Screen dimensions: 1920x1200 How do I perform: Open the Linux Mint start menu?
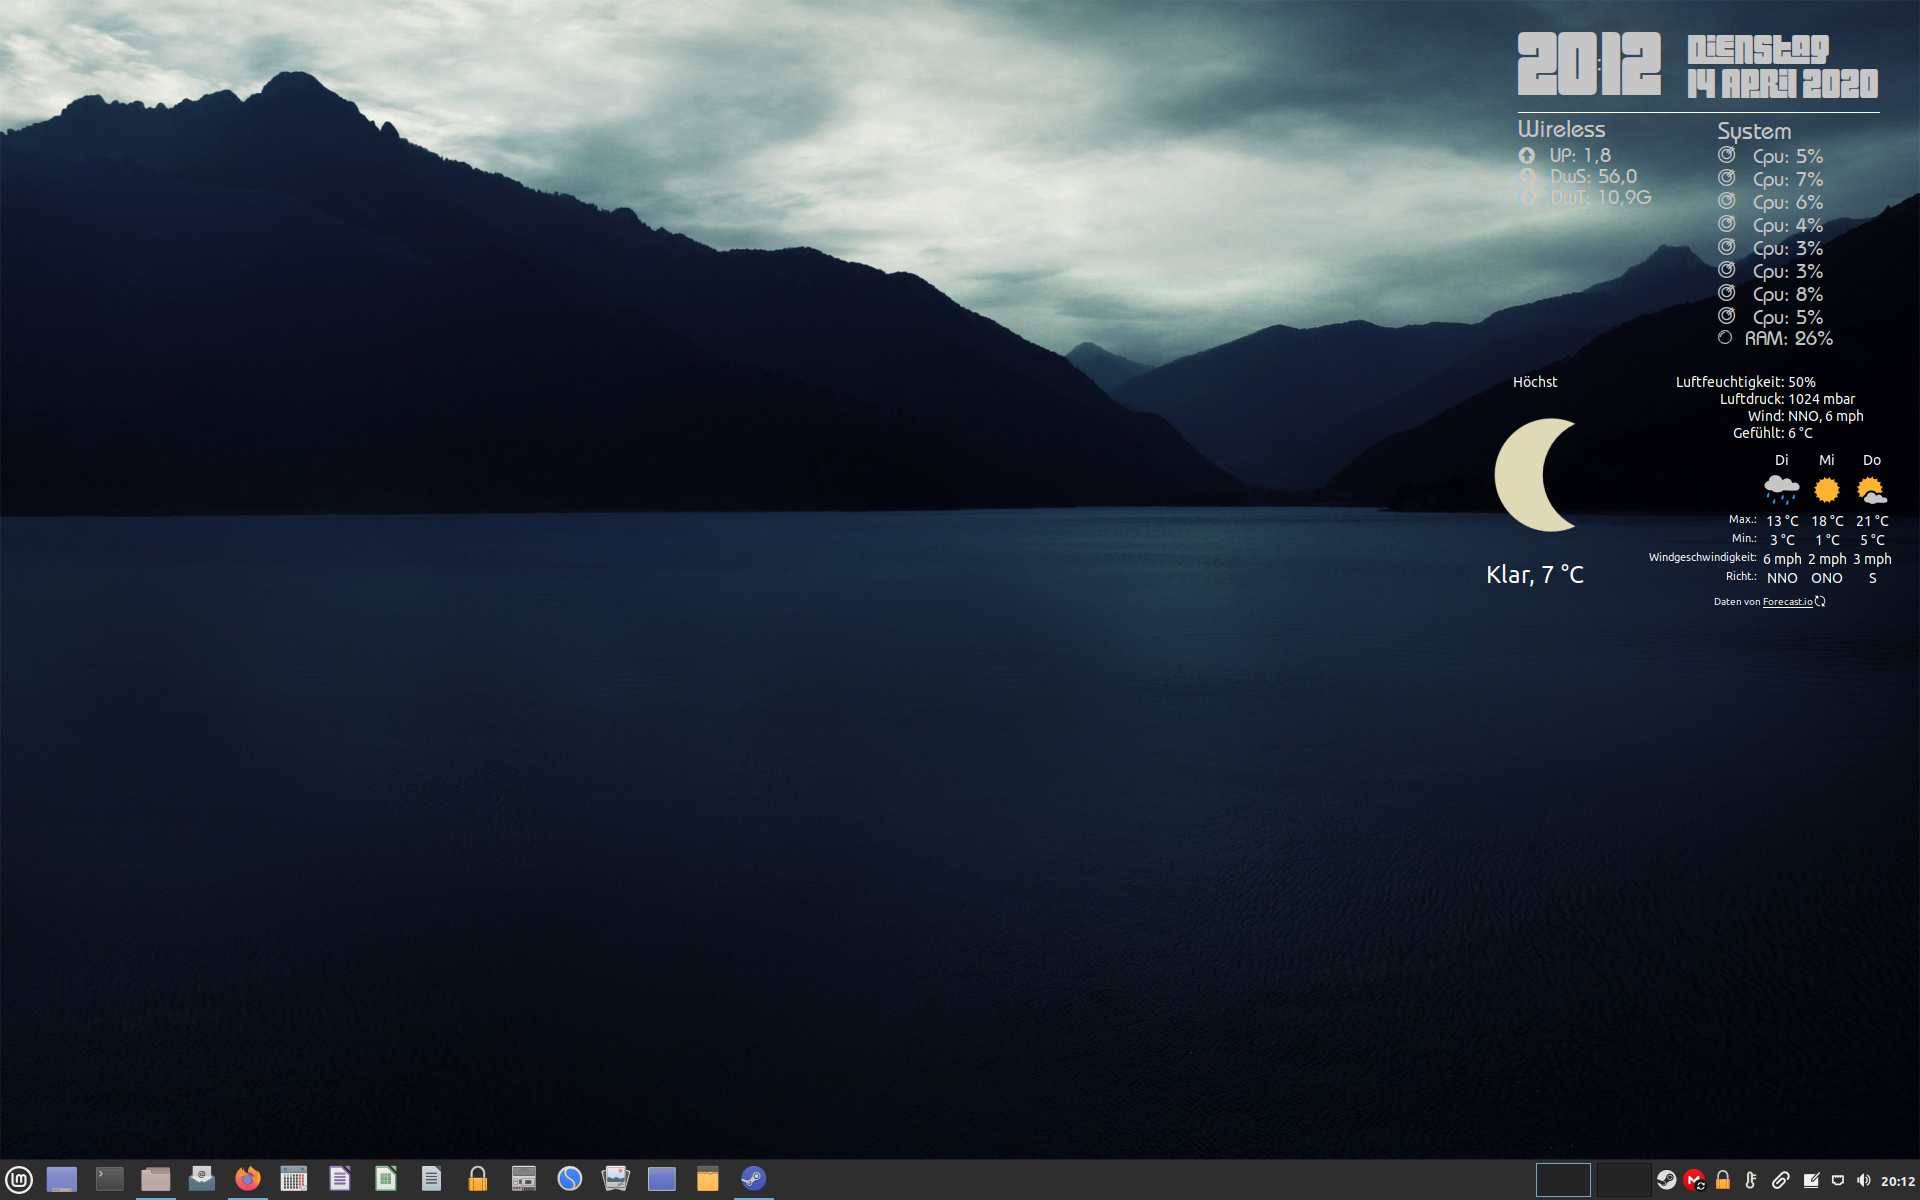click(x=19, y=1180)
